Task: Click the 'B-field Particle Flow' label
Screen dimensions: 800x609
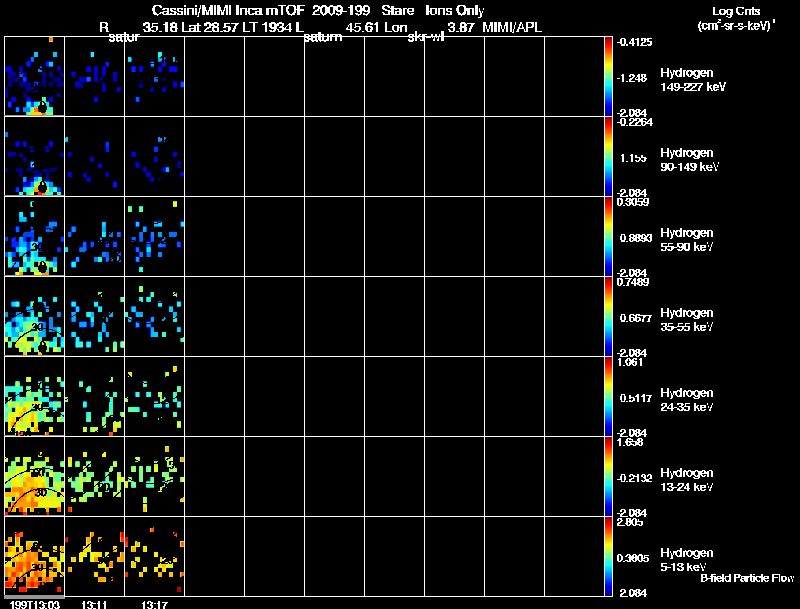Action: pos(747,578)
